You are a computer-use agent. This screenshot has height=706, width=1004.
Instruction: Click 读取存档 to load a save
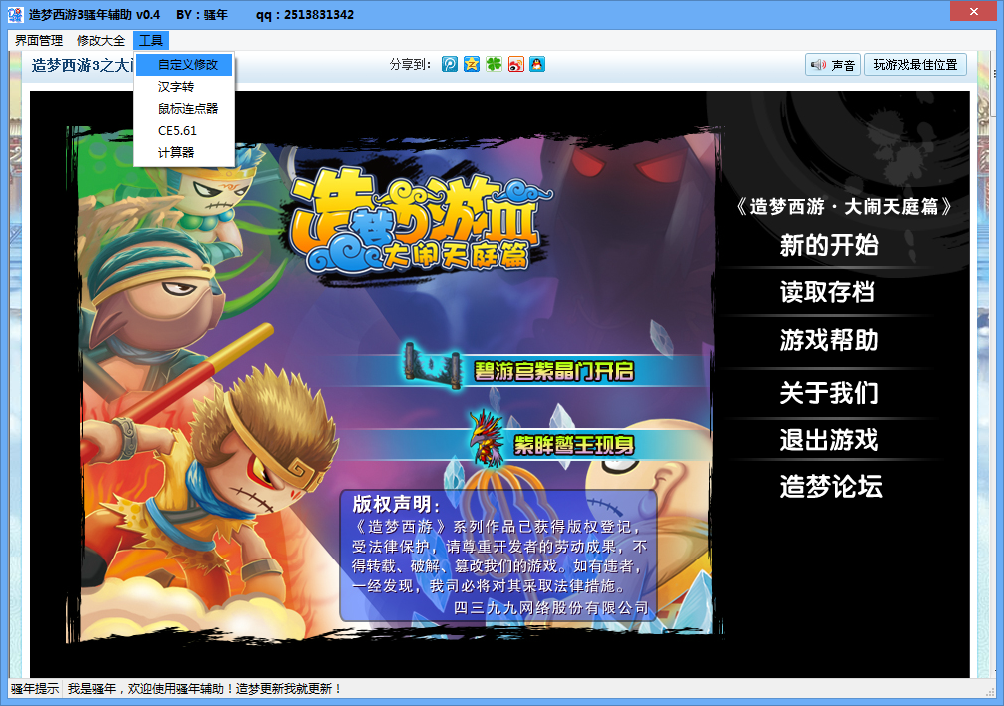(x=827, y=292)
